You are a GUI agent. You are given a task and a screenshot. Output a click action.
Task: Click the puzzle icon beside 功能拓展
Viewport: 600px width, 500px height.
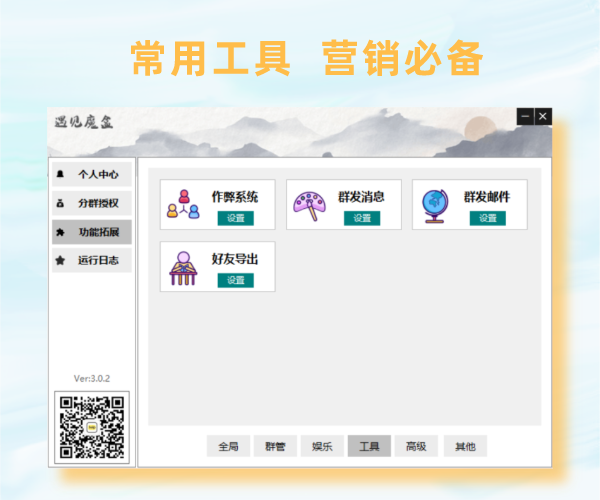point(60,232)
